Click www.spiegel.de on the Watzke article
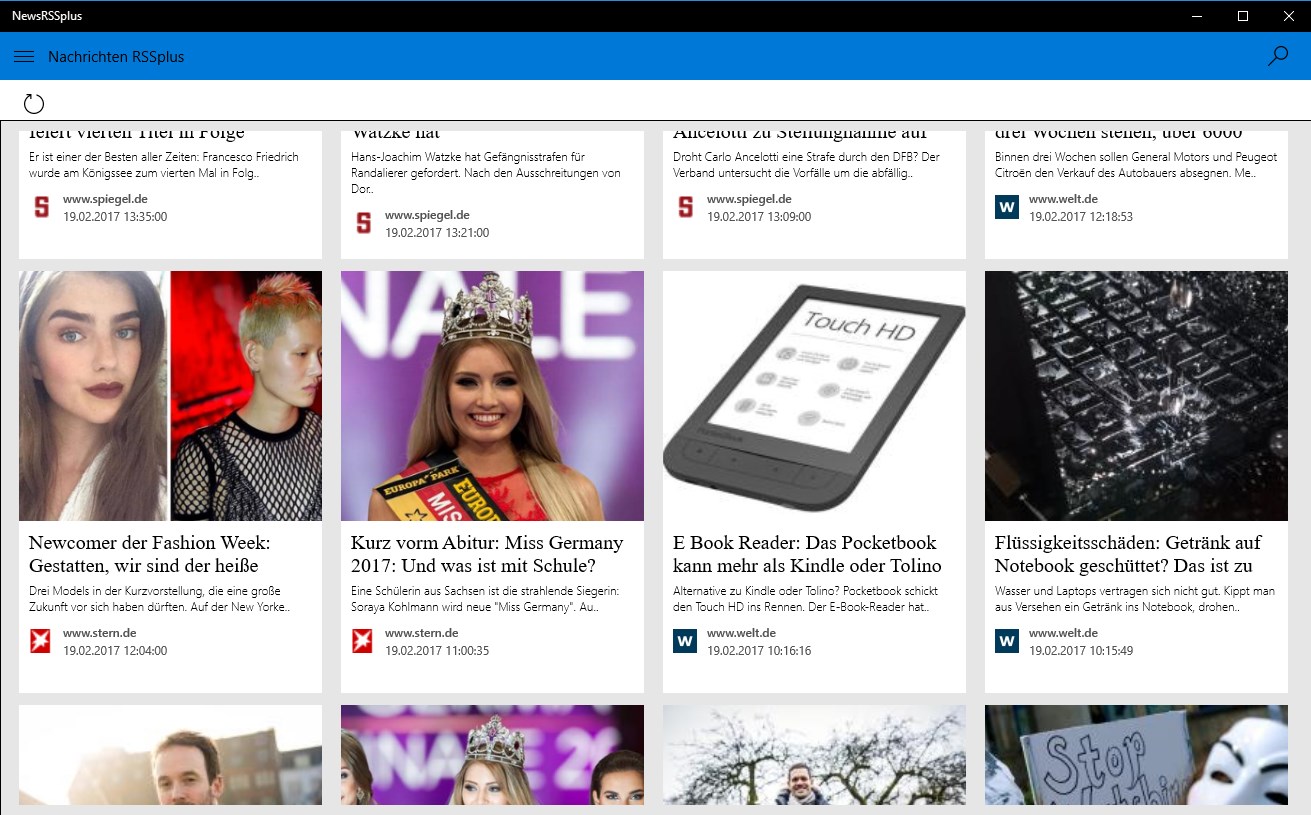Screen dimensions: 1311x815 pyautogui.click(x=427, y=215)
